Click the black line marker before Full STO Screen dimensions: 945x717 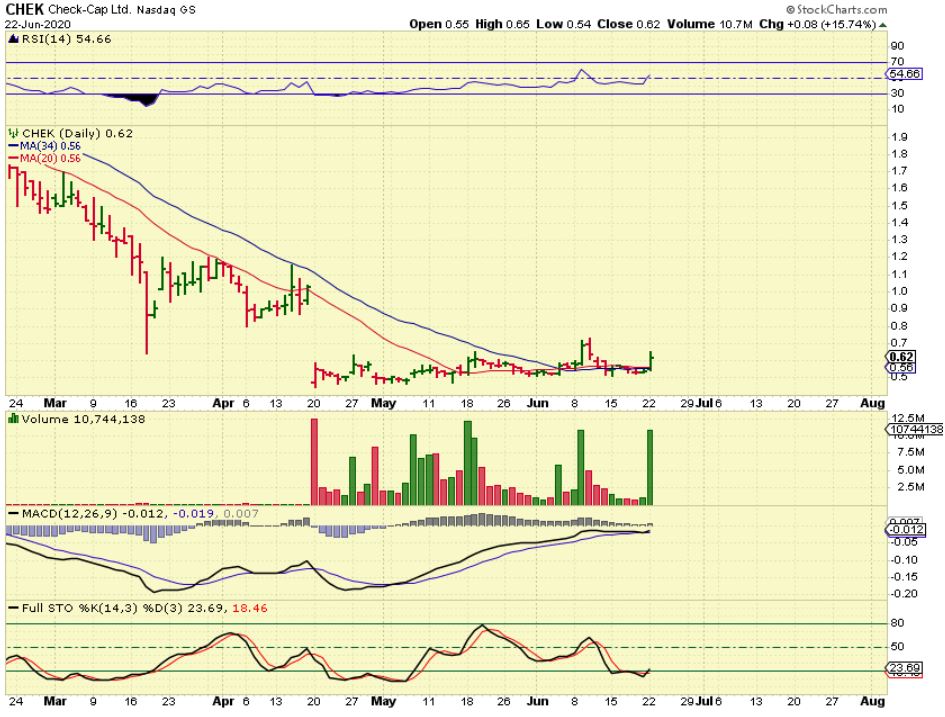click(x=13, y=608)
